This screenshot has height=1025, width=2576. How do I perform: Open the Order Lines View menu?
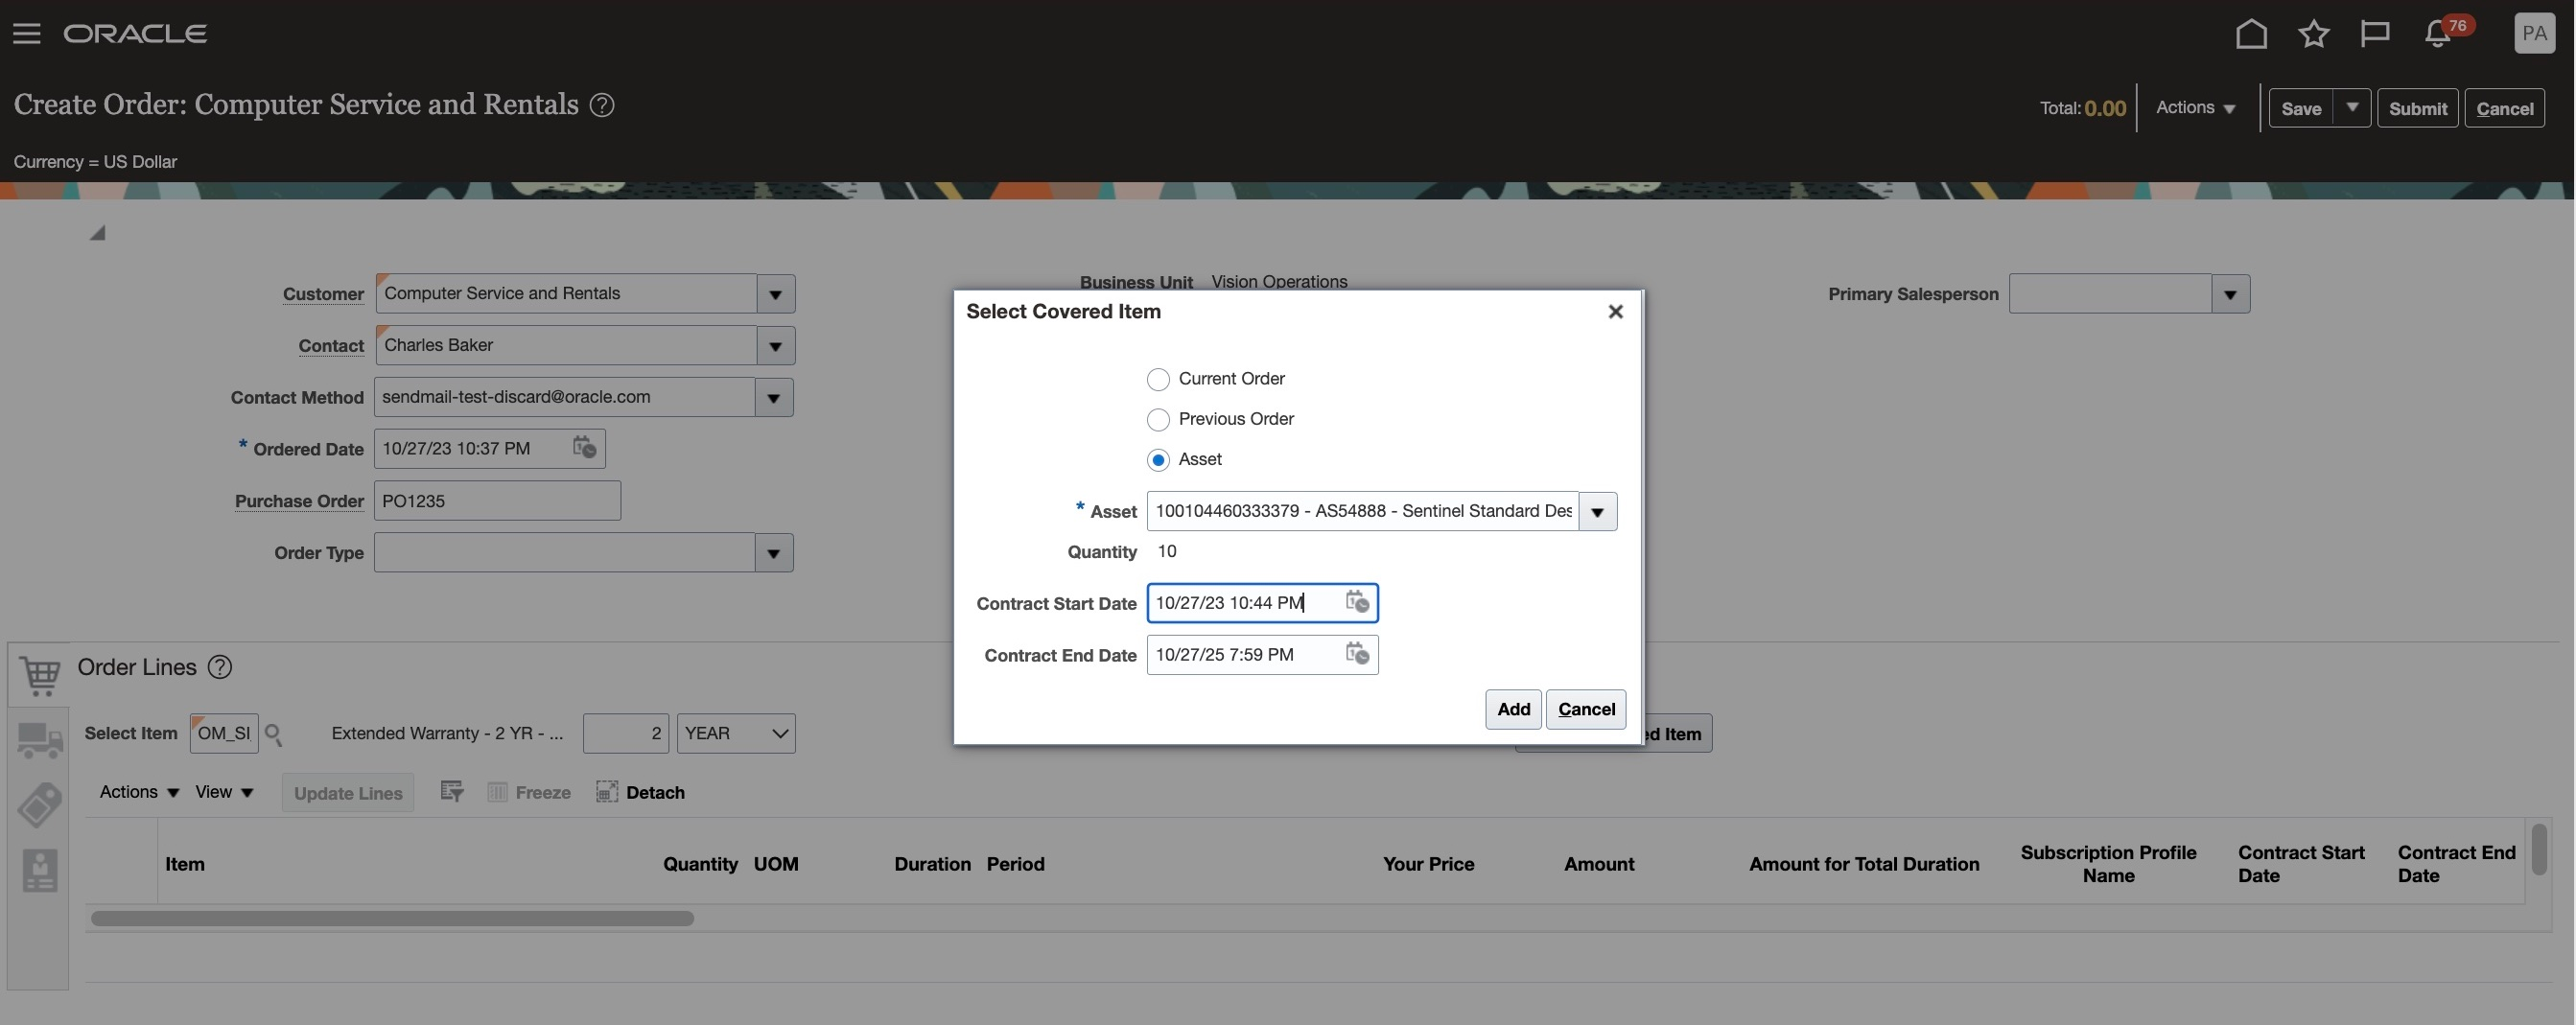click(x=224, y=792)
